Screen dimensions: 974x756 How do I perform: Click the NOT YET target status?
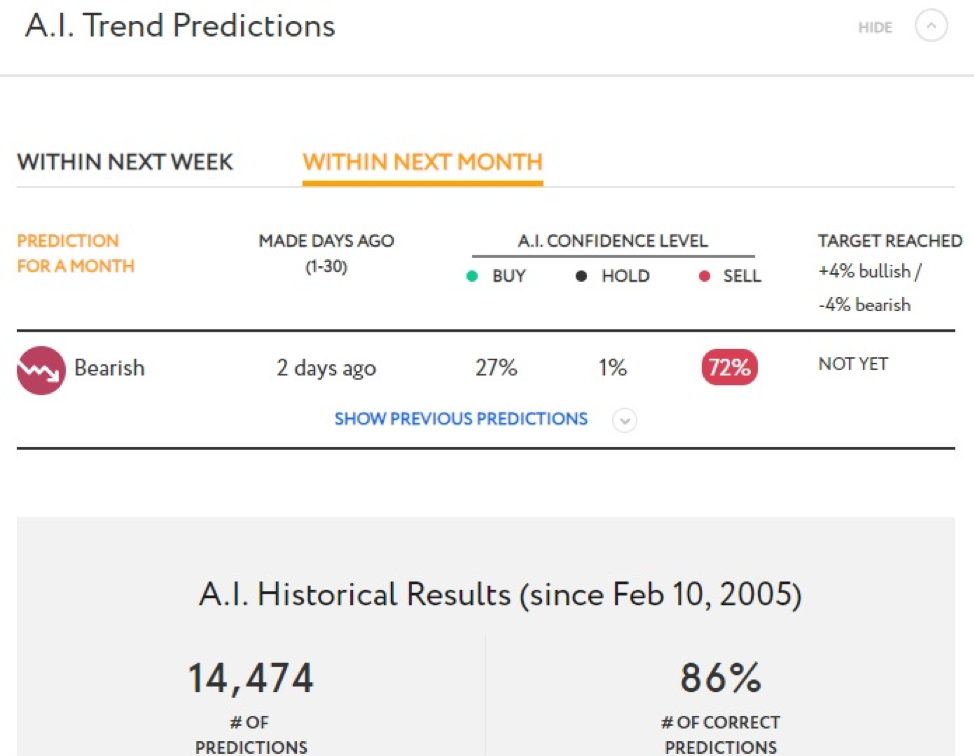[853, 364]
